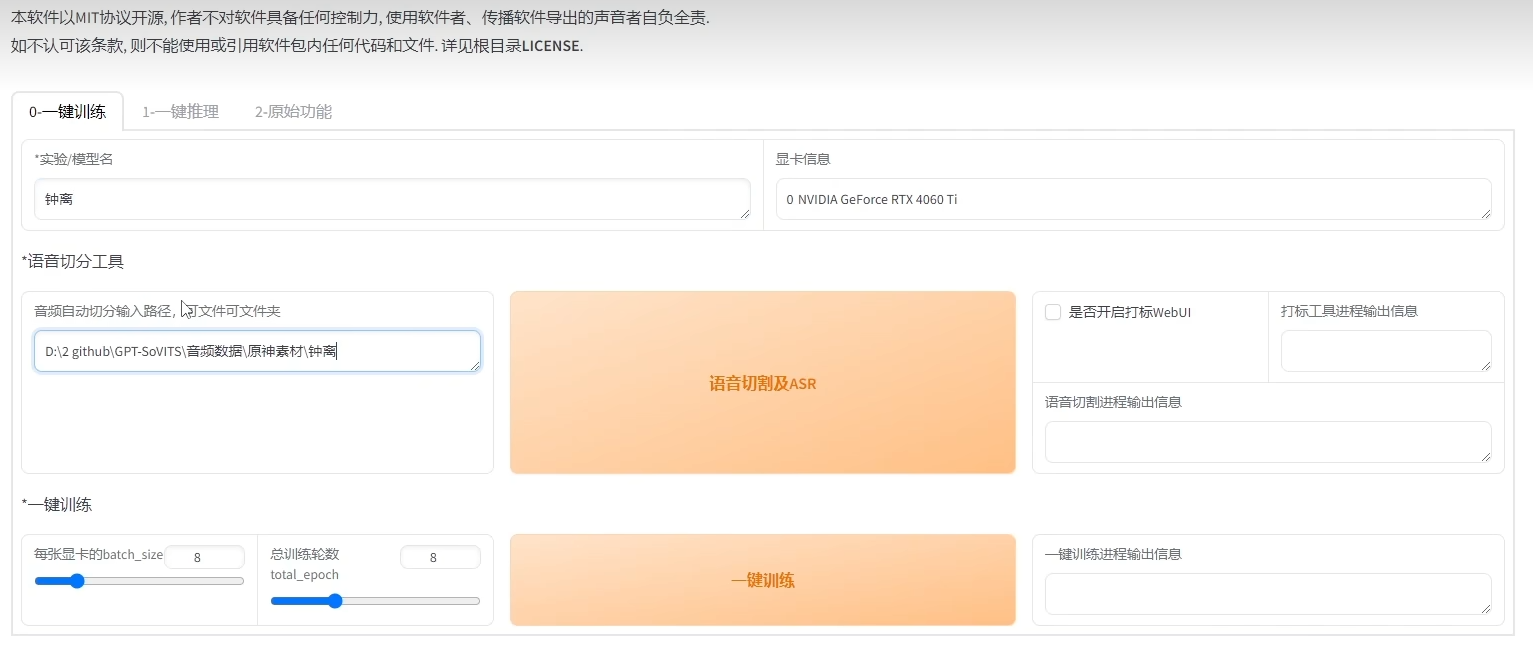The image size is (1533, 662).
Task: Click resize handle of 一键训练进程输出信息 textbox
Action: coord(1485,608)
